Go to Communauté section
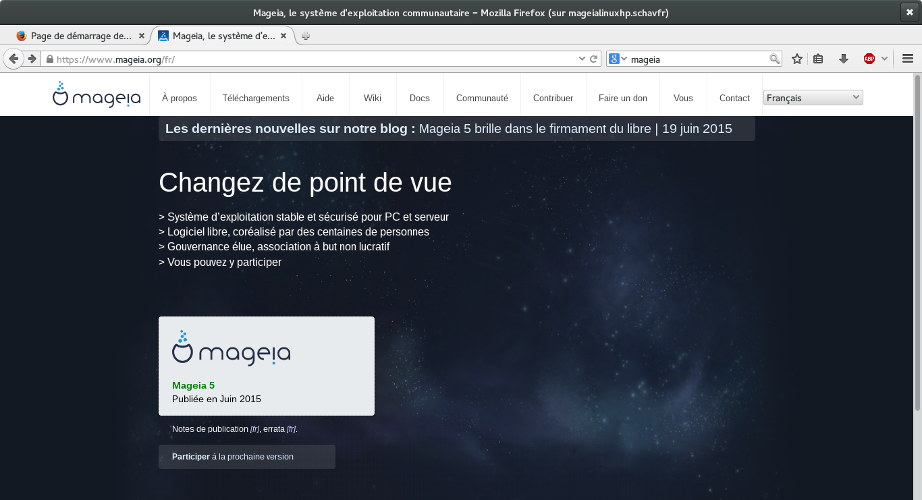This screenshot has width=922, height=500. (482, 98)
